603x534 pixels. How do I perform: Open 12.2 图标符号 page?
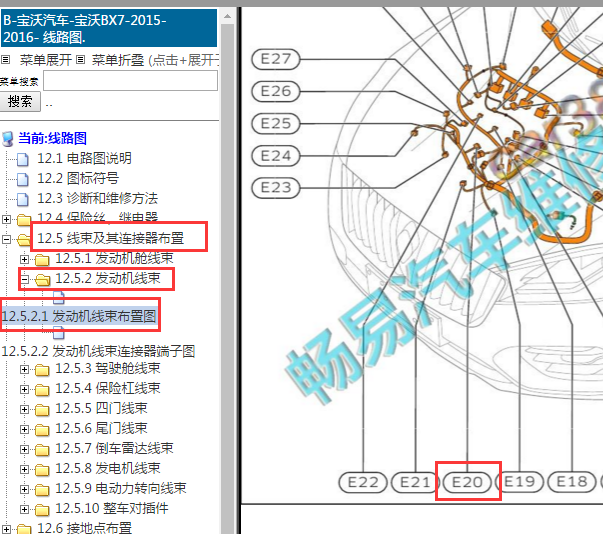[78, 178]
